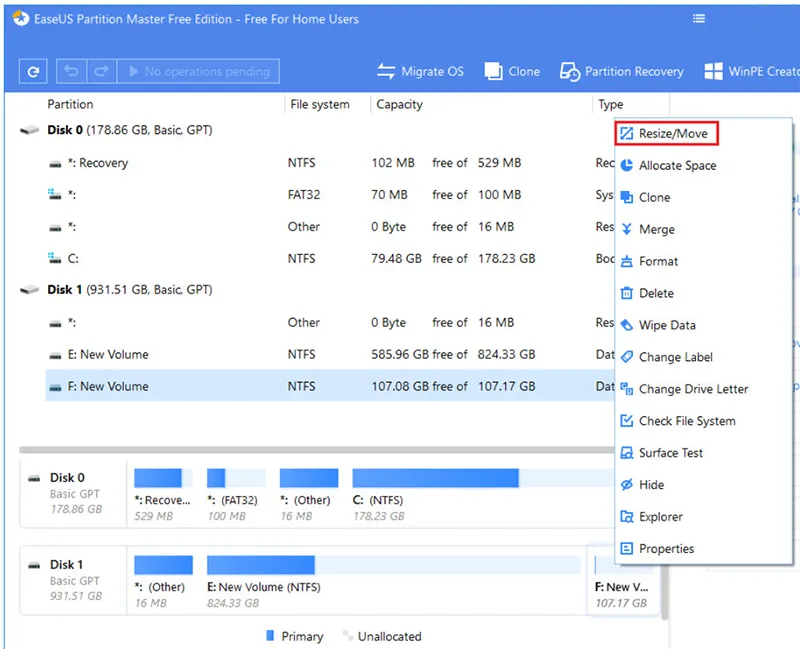The height and width of the screenshot is (649, 800).
Task: Click the redo arrow button
Action: pyautogui.click(x=102, y=71)
